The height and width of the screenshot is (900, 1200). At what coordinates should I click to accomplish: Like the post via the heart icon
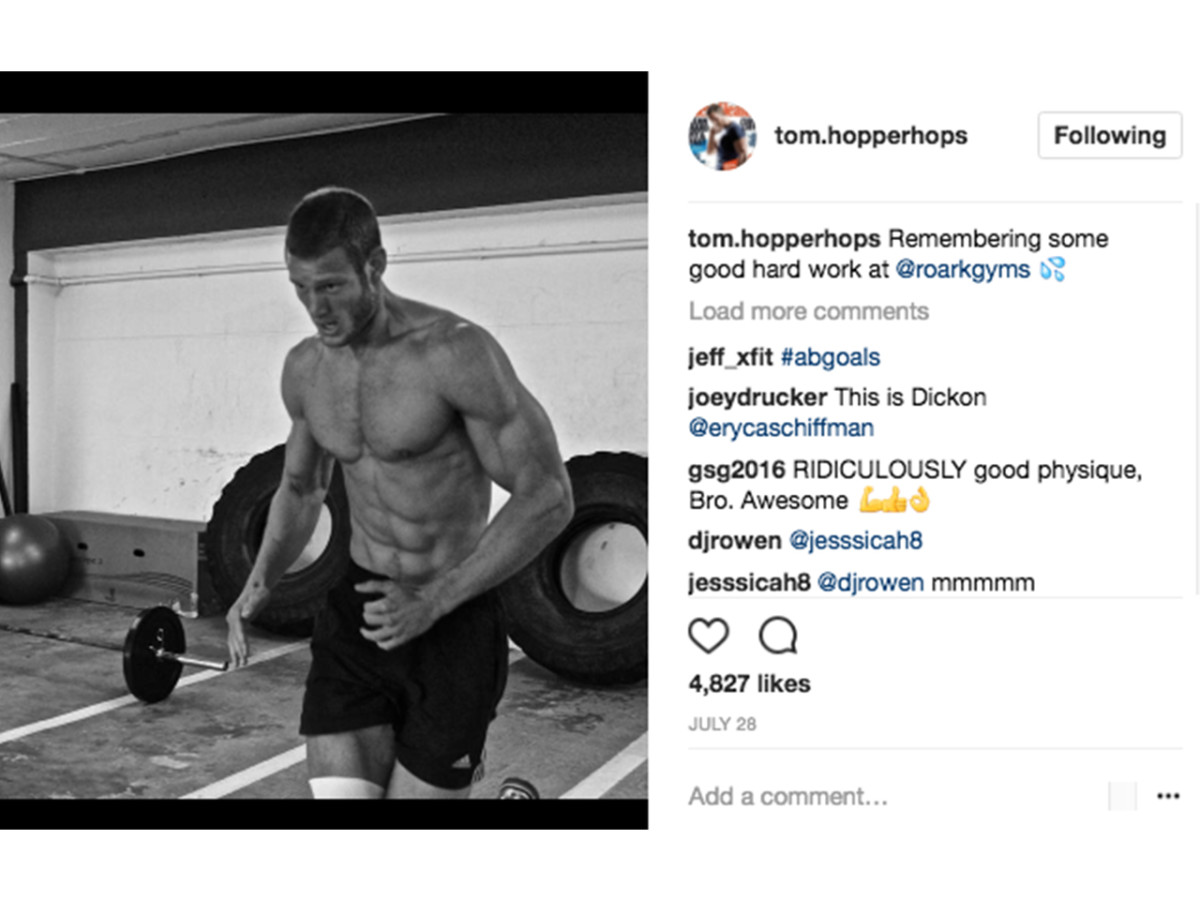click(710, 636)
